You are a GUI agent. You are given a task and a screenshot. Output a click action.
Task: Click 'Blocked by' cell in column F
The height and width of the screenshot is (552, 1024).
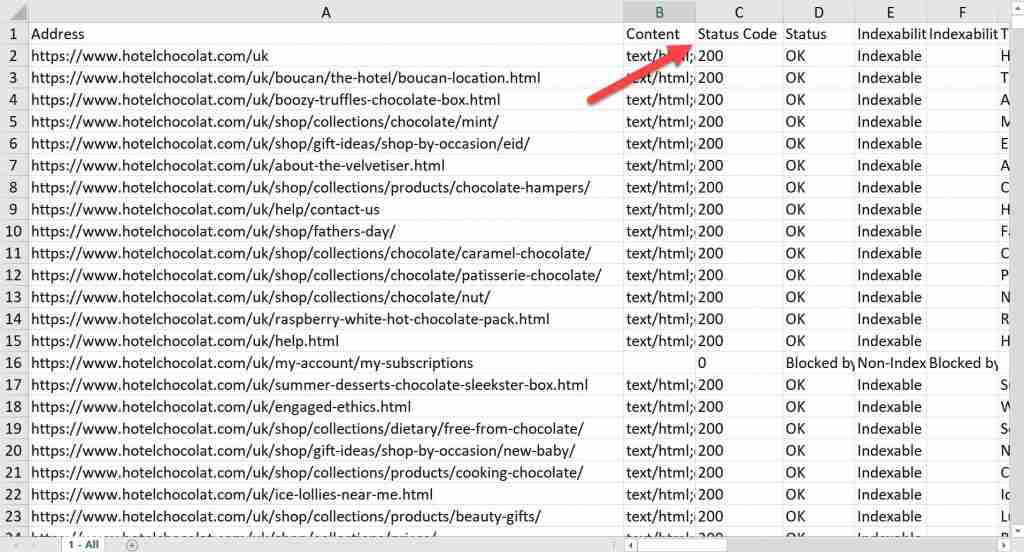pyautogui.click(x=962, y=363)
